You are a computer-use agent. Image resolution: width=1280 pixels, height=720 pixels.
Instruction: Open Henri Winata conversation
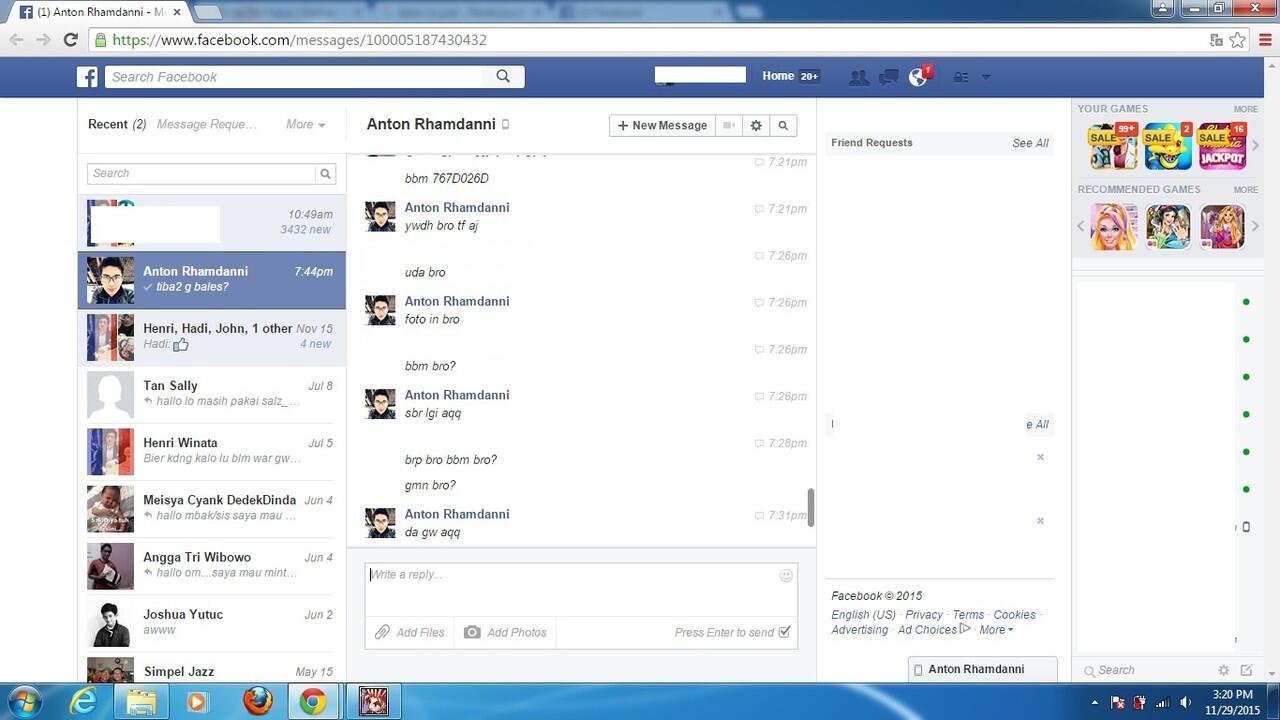click(x=212, y=451)
